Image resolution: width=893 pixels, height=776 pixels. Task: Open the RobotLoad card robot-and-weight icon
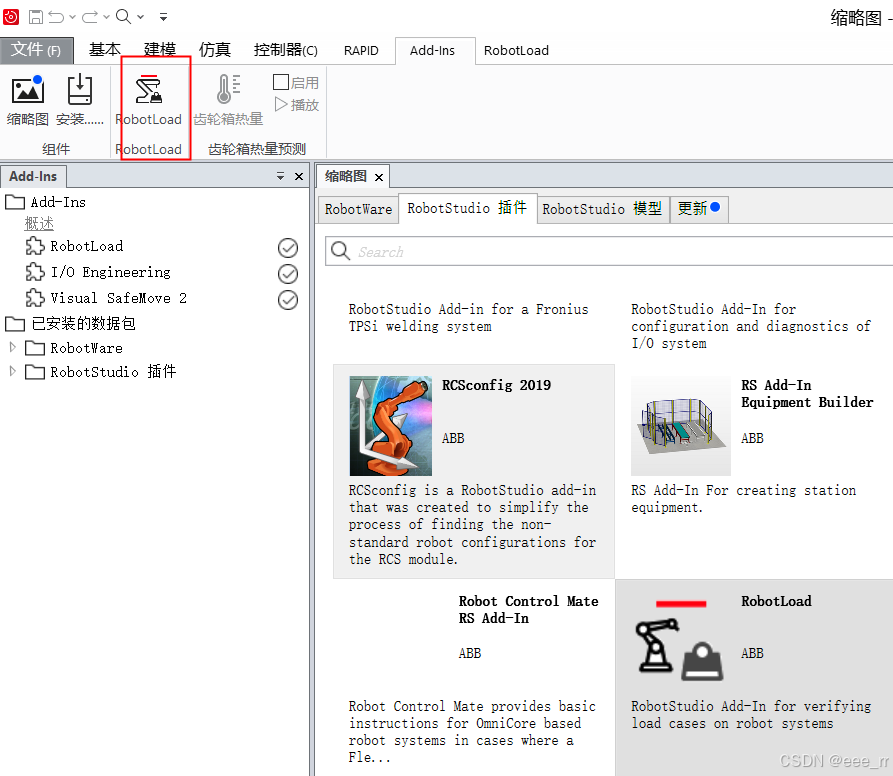[x=679, y=640]
